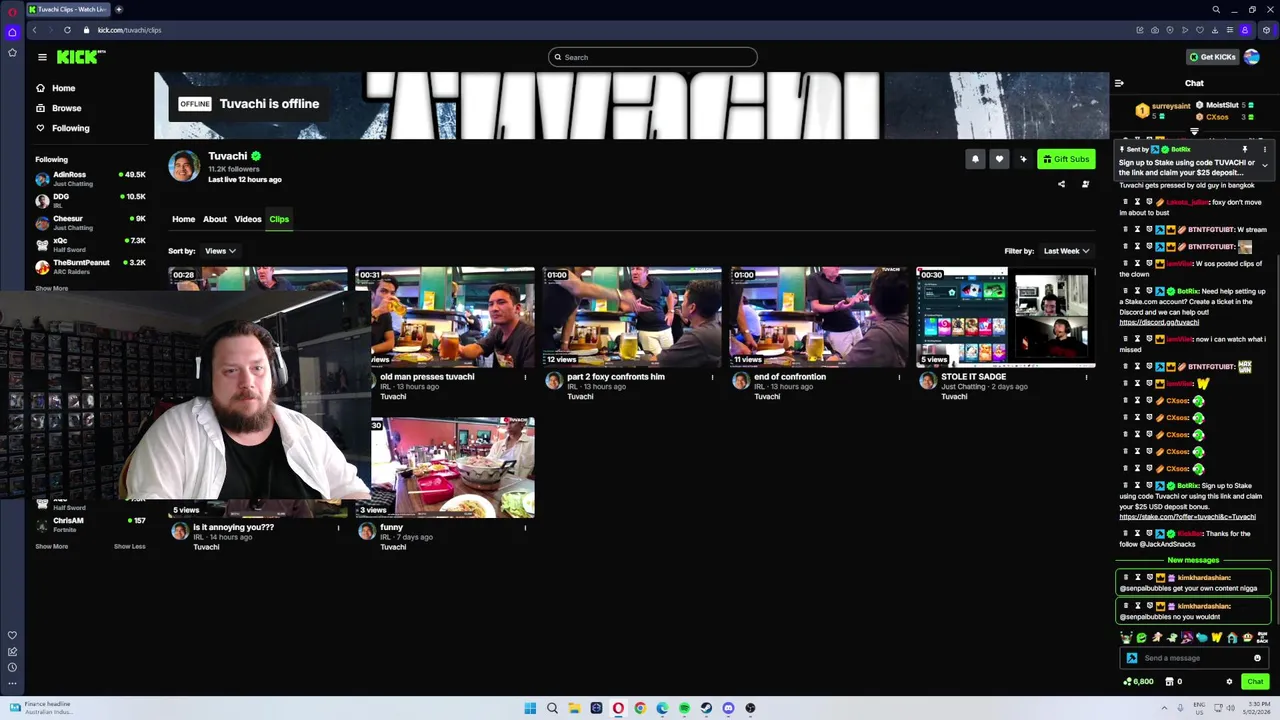
Task: Play the 'funny' clip thumbnail
Action: 452,467
